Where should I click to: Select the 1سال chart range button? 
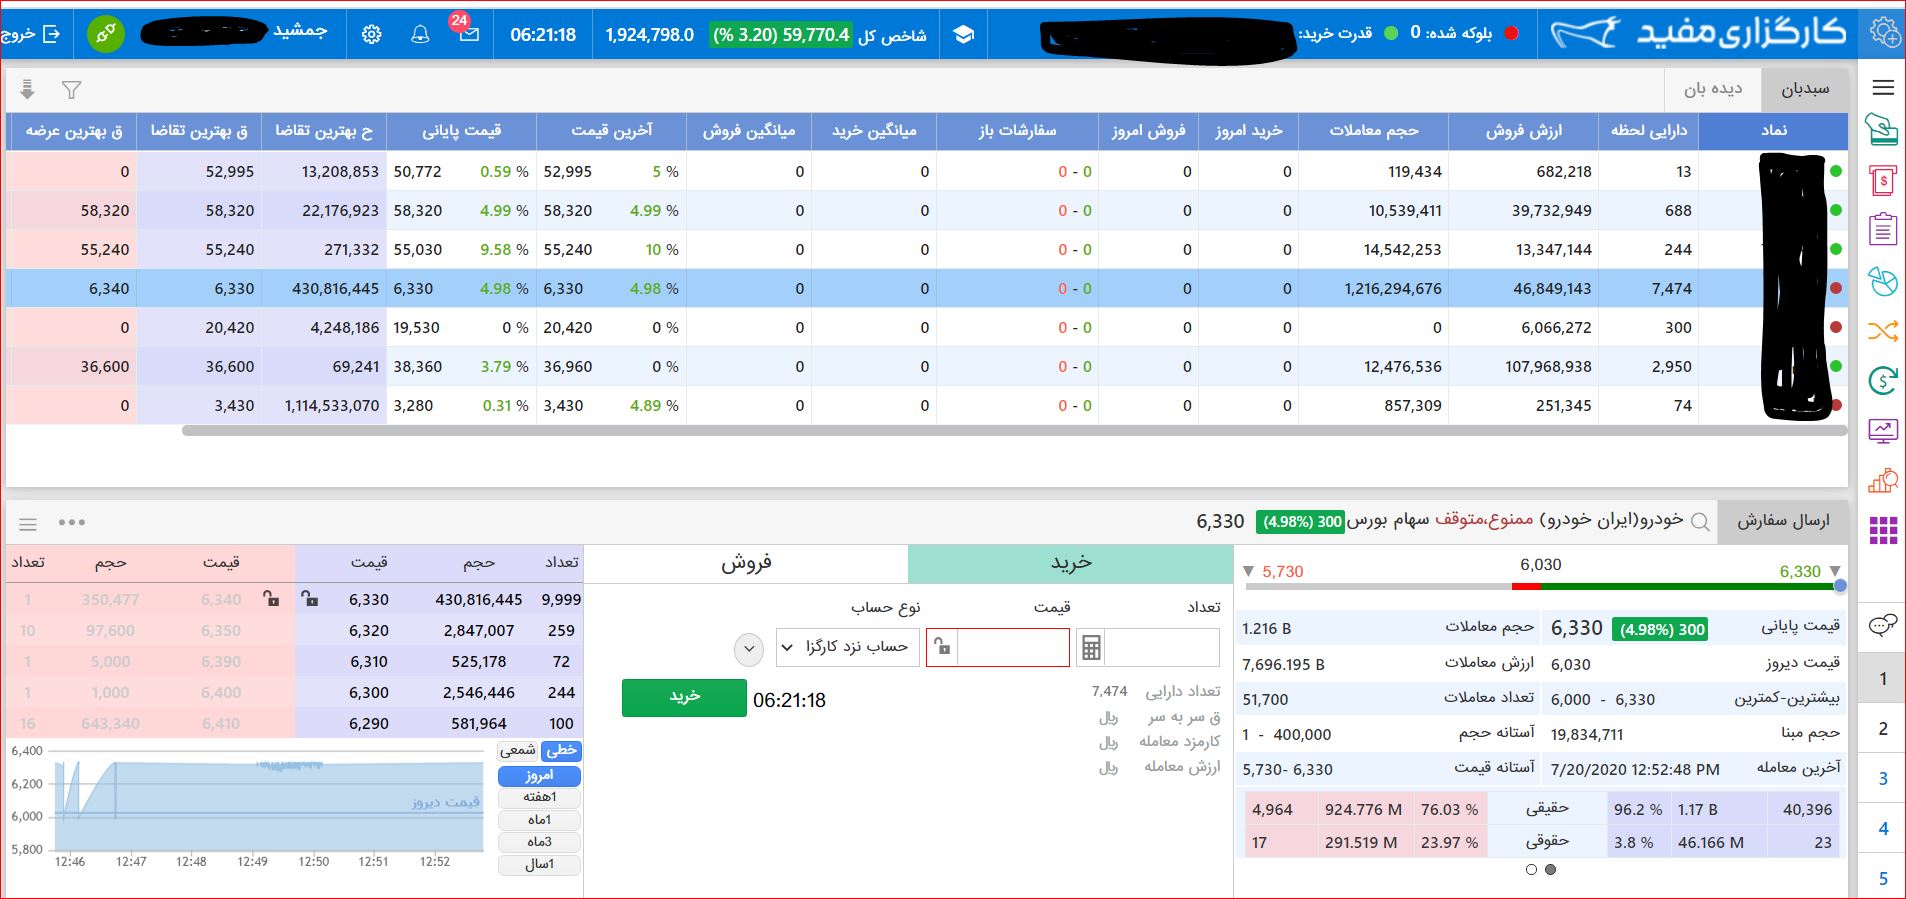[x=539, y=864]
